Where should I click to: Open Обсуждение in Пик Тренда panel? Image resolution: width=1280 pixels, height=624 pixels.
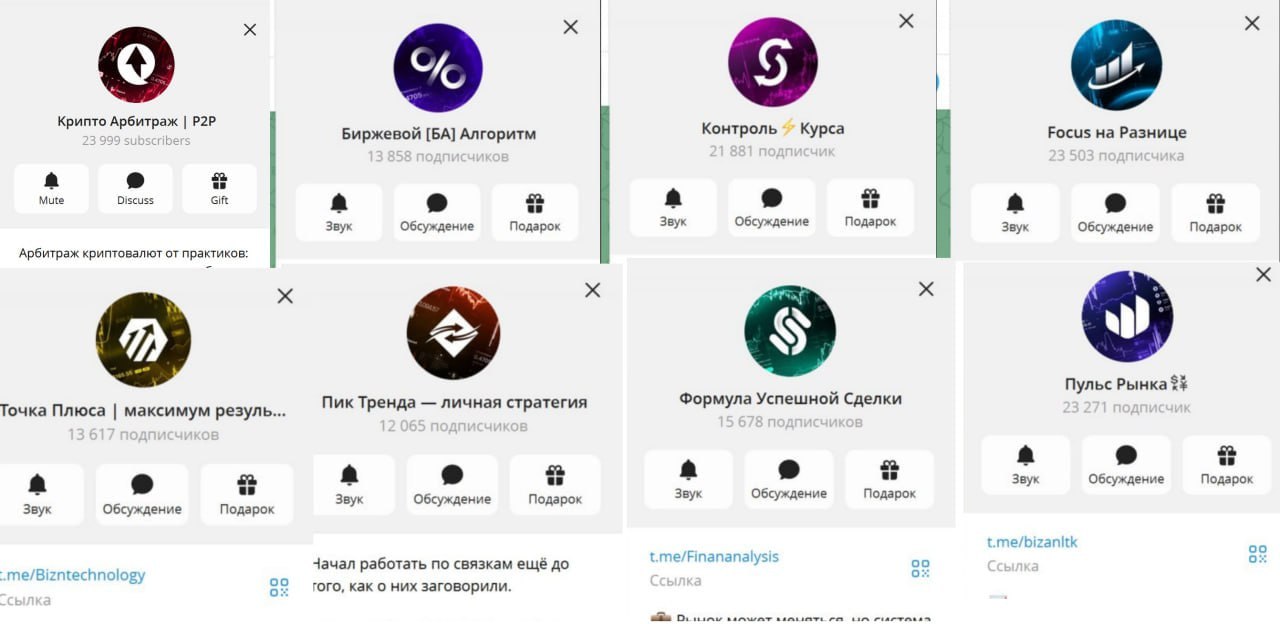[x=452, y=485]
